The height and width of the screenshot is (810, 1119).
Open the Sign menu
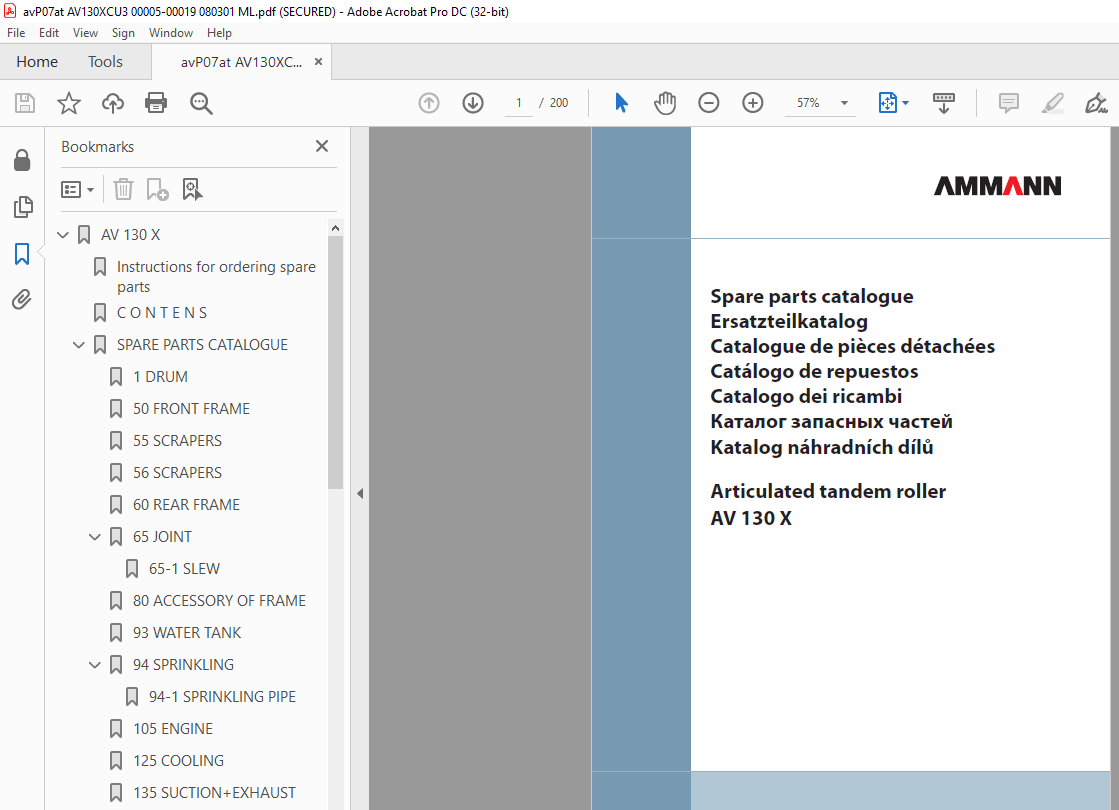click(x=123, y=33)
